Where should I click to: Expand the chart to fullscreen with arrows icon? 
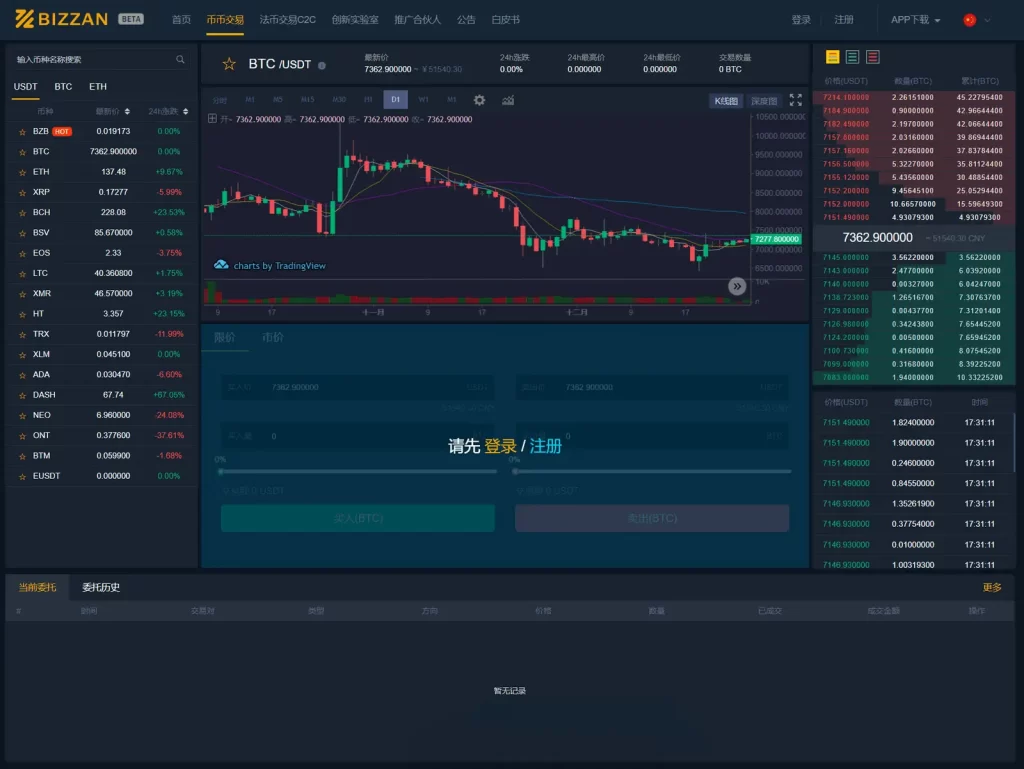tap(795, 100)
